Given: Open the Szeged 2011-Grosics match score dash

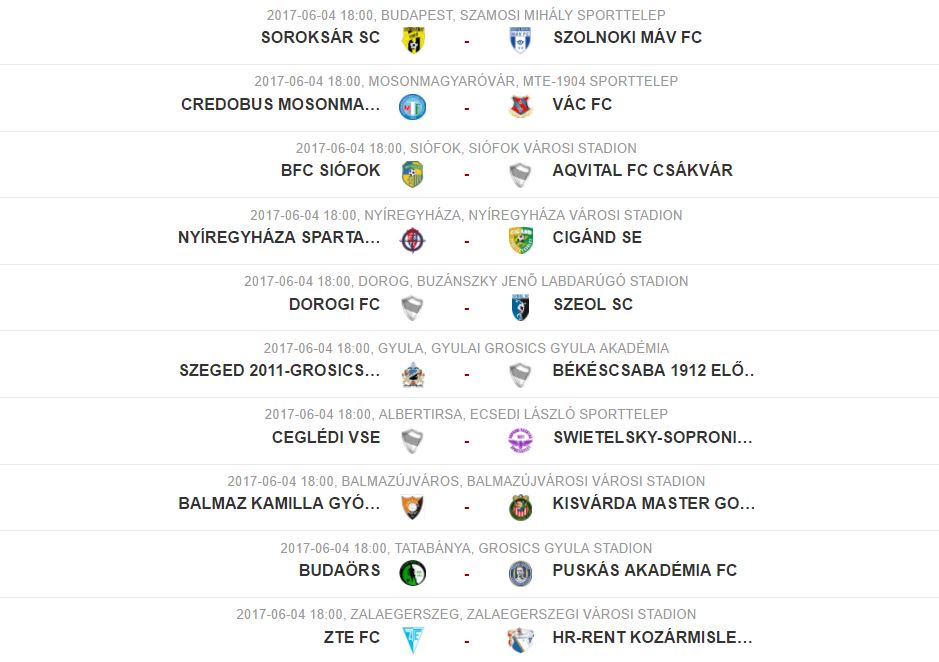Looking at the screenshot, I should pos(467,375).
